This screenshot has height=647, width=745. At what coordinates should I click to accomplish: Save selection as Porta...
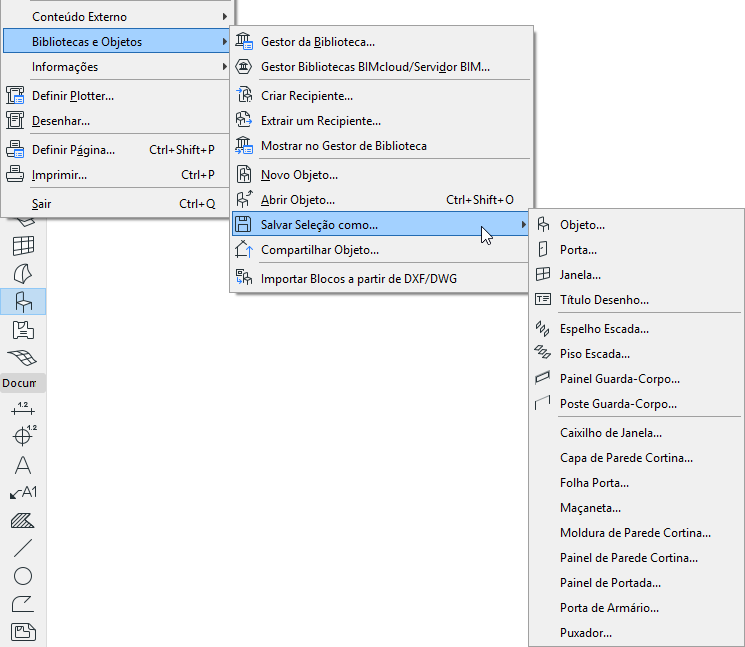click(636, 250)
